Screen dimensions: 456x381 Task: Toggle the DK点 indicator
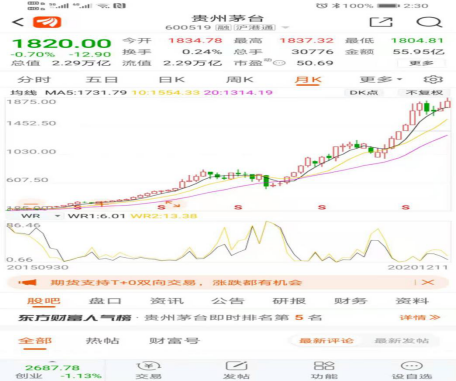364,93
